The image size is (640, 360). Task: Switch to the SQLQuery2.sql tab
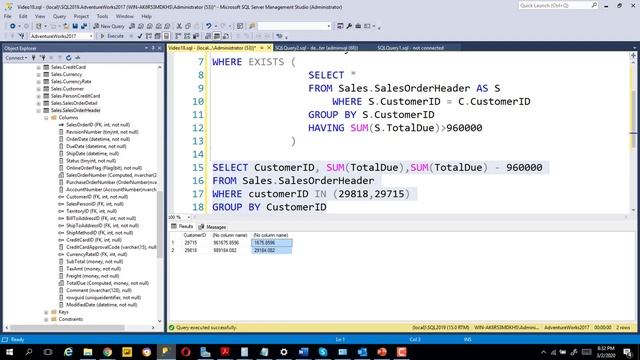tap(316, 48)
